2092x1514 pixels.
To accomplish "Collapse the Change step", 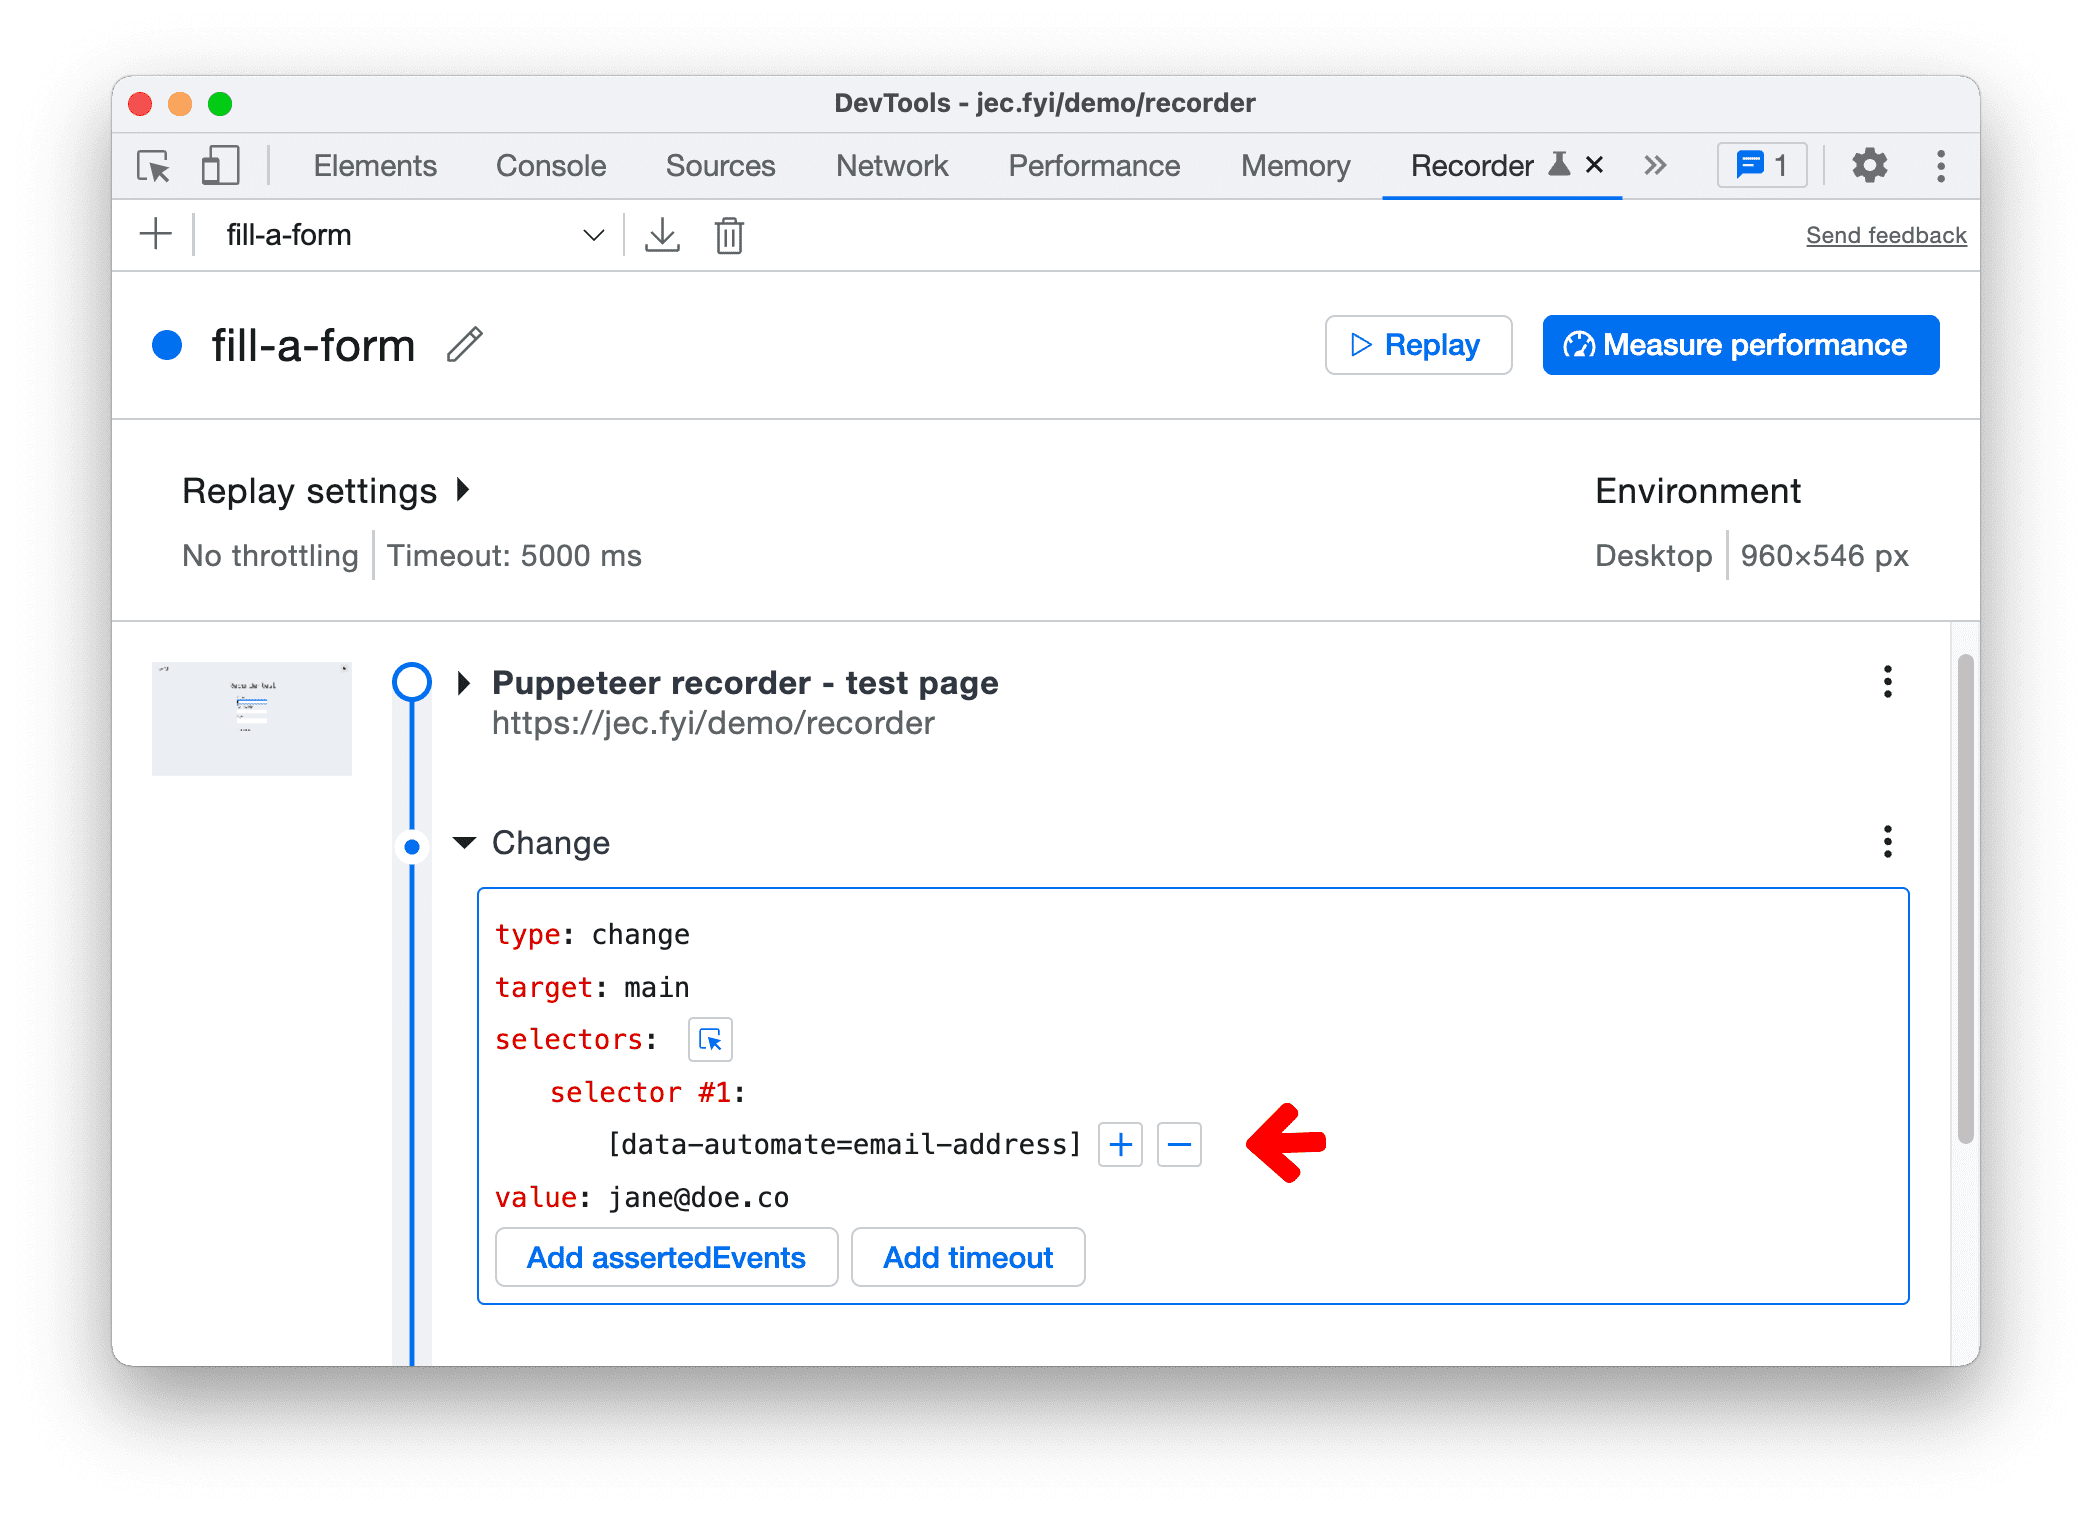I will (x=461, y=840).
